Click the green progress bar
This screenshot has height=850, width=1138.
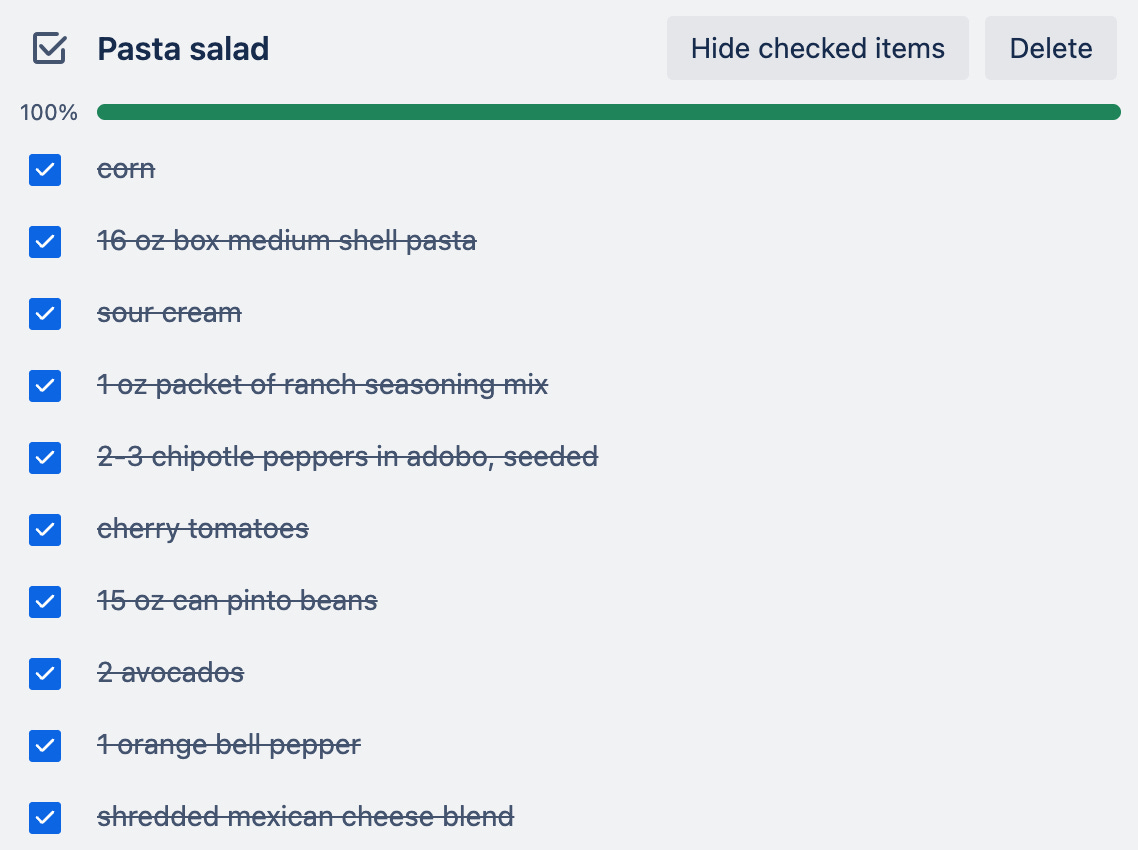click(x=608, y=112)
